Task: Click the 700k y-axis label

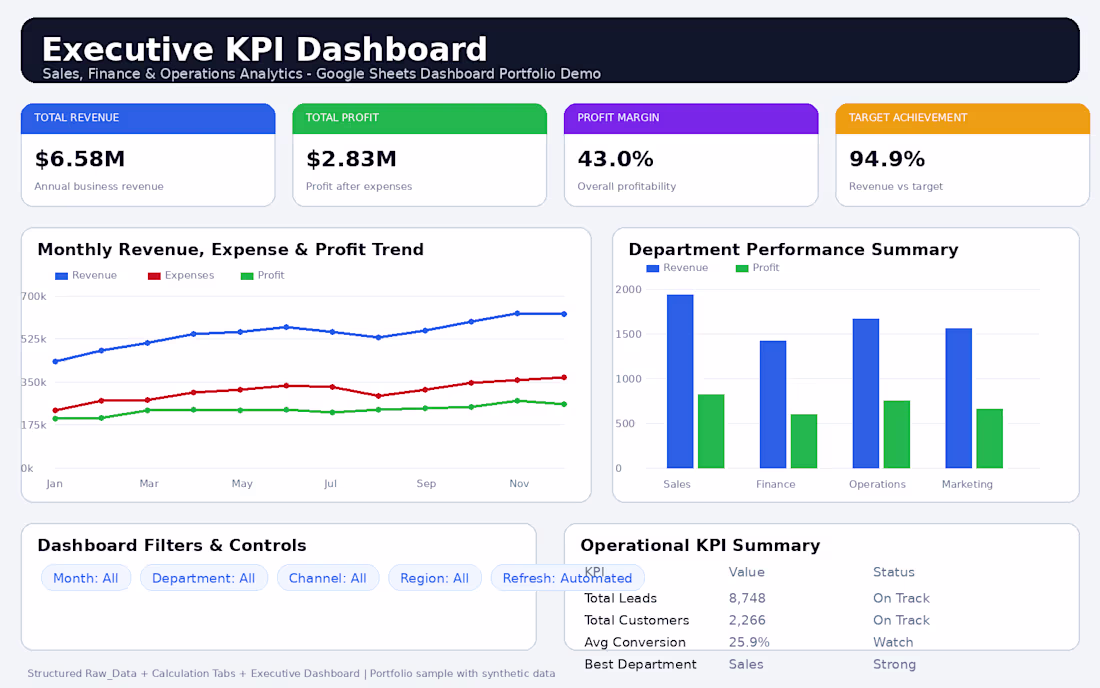Action: click(x=33, y=297)
